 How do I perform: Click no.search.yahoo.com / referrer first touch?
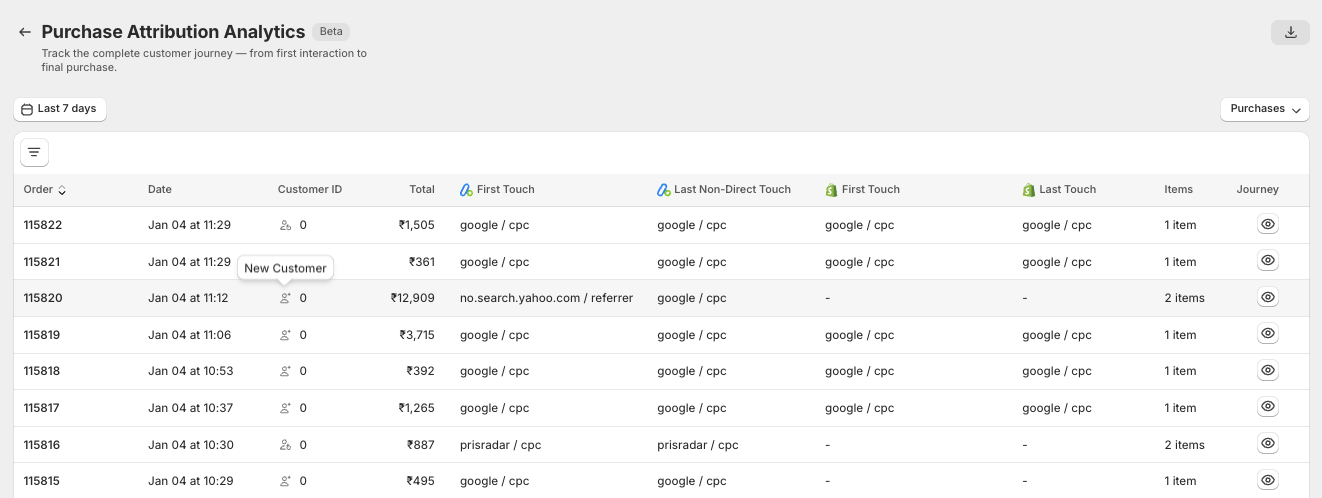(546, 298)
